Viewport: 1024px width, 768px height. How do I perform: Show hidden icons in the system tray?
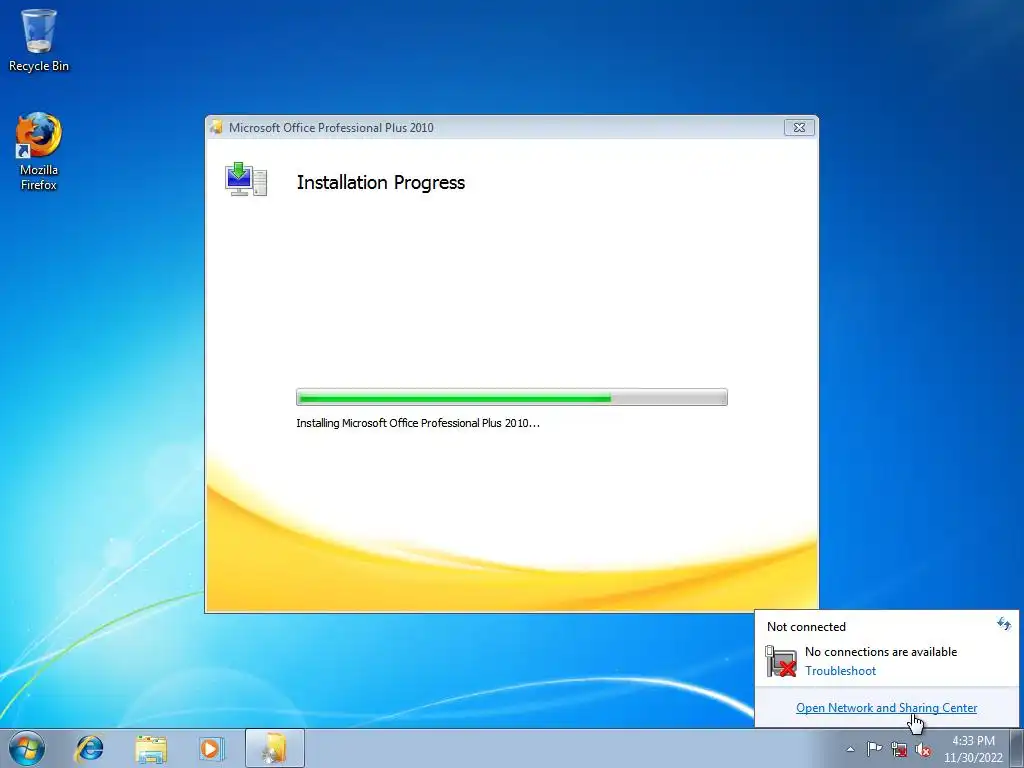pos(850,749)
